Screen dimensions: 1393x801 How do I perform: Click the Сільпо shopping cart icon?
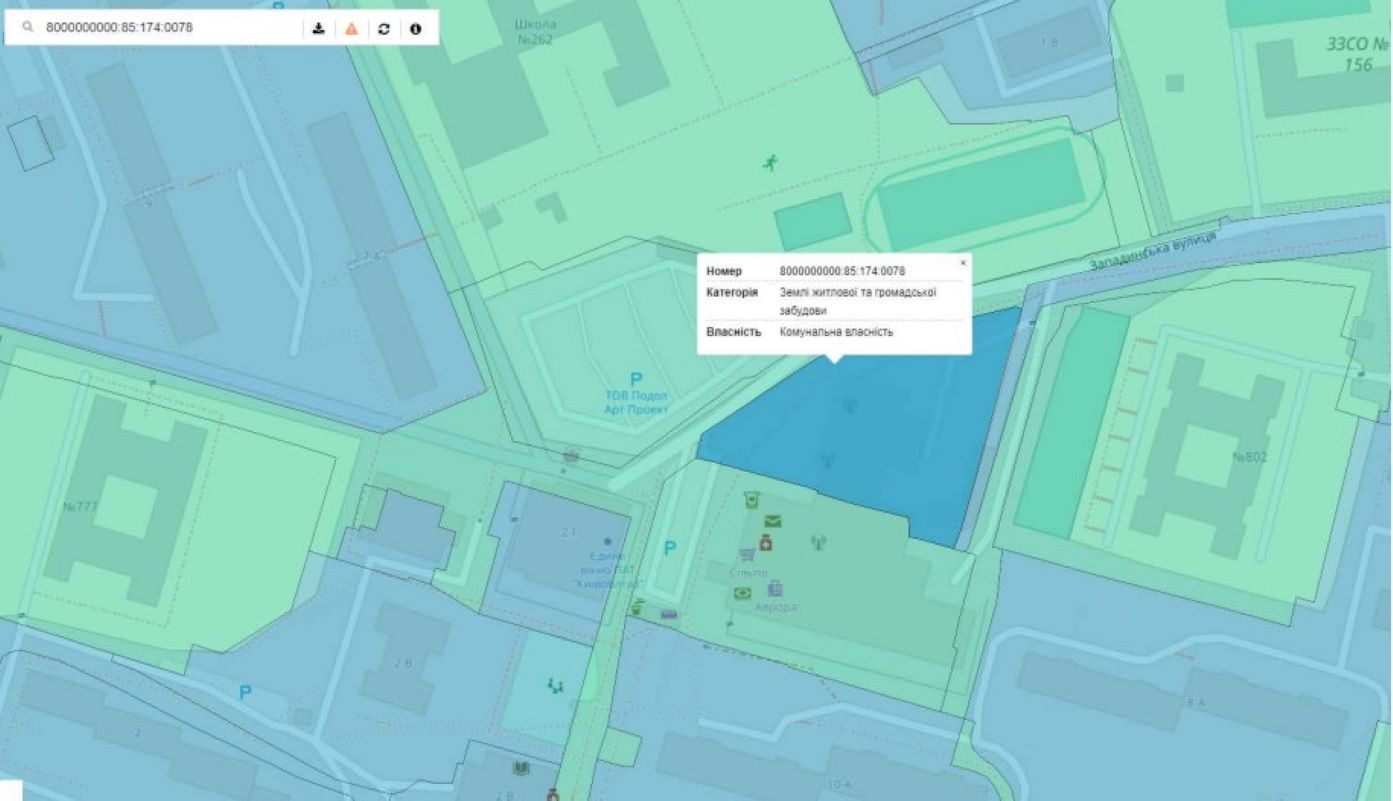[746, 554]
